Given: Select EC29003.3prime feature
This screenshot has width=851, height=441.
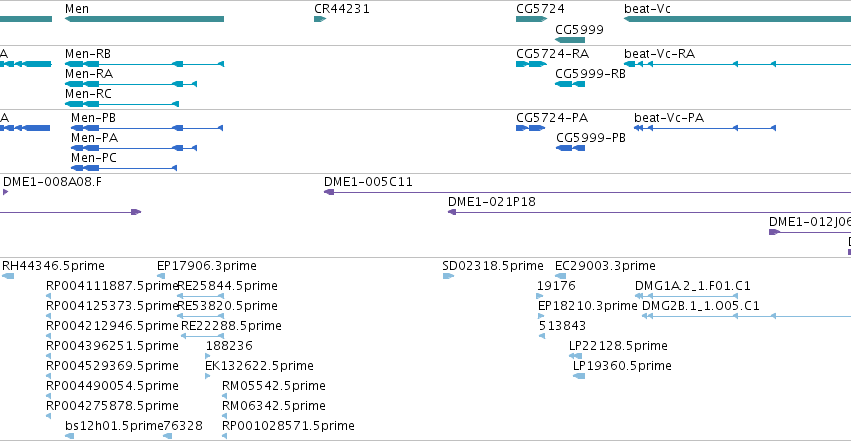Looking at the screenshot, I should 561,276.
